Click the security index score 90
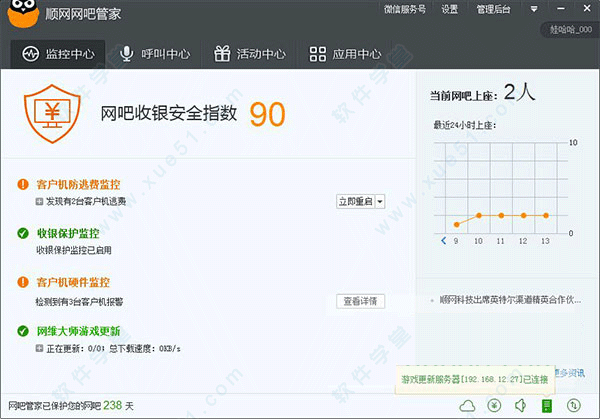 (x=267, y=114)
